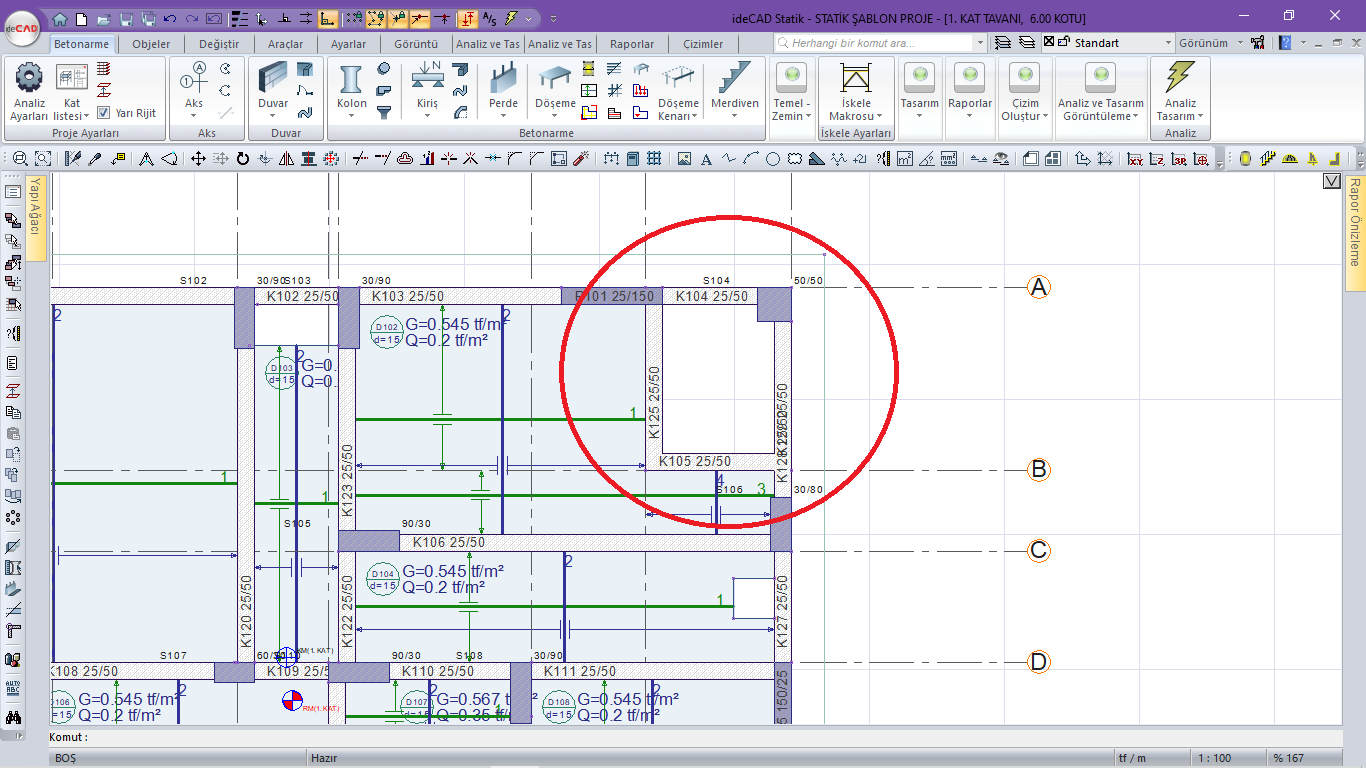Click the help question mark icon
This screenshot has height=768, width=1366.
[x=1286, y=43]
